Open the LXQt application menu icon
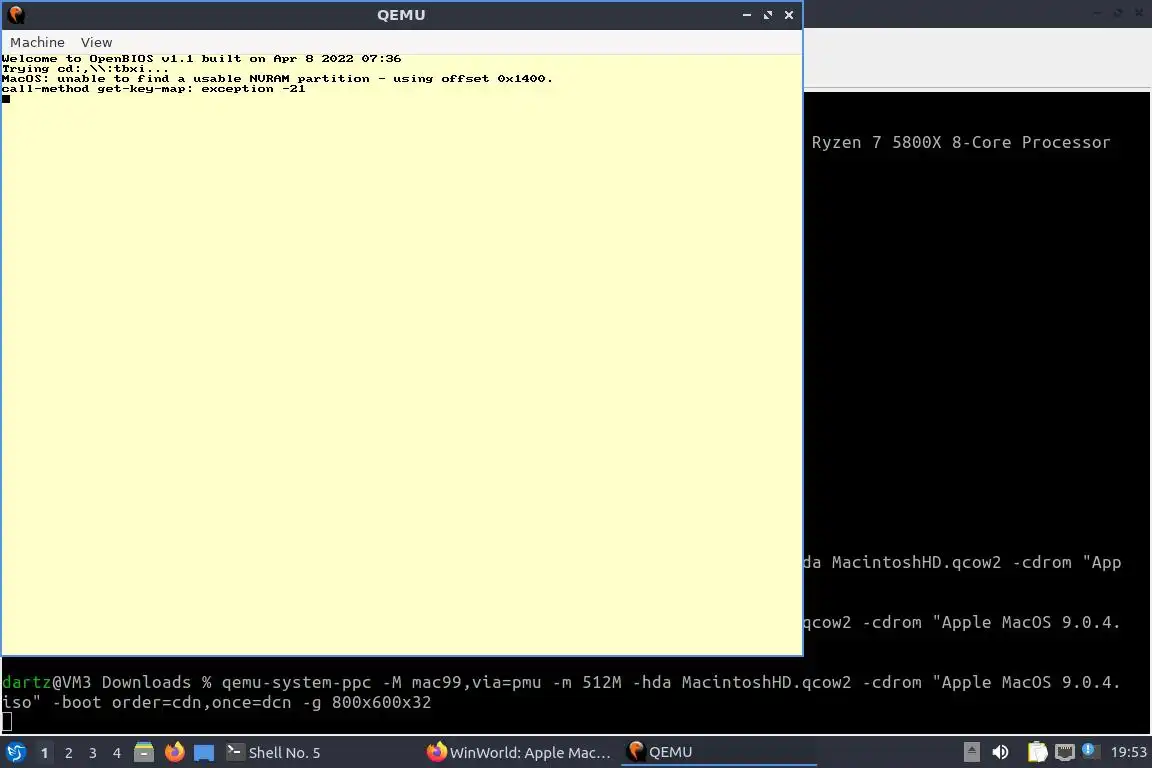The width and height of the screenshot is (1152, 768). point(15,753)
